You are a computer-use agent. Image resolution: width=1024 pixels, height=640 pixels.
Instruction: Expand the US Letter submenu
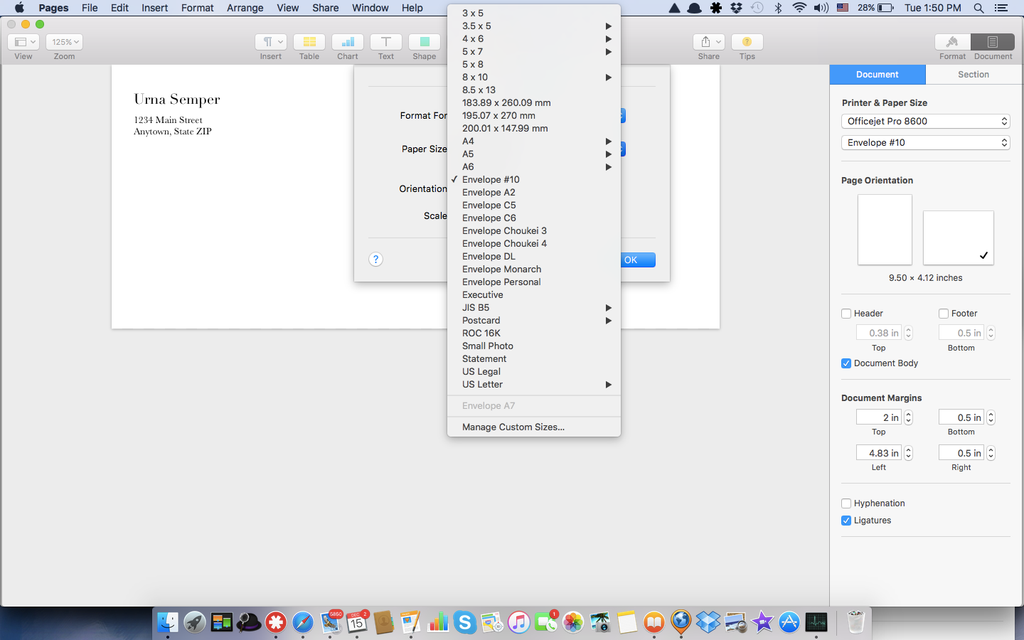tap(534, 385)
